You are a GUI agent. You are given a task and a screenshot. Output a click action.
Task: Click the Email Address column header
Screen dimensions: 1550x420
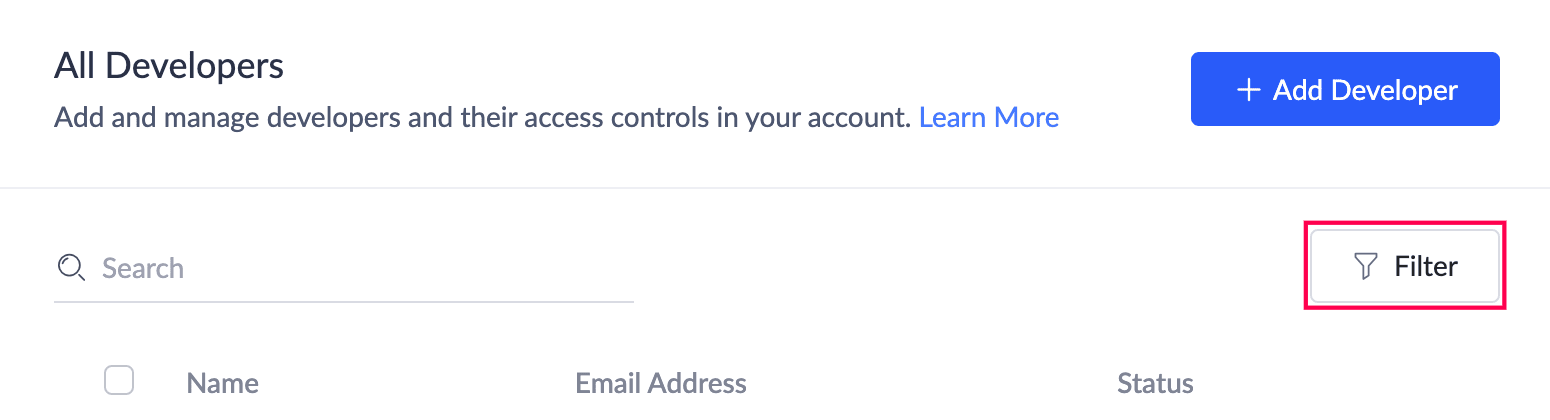(x=660, y=383)
